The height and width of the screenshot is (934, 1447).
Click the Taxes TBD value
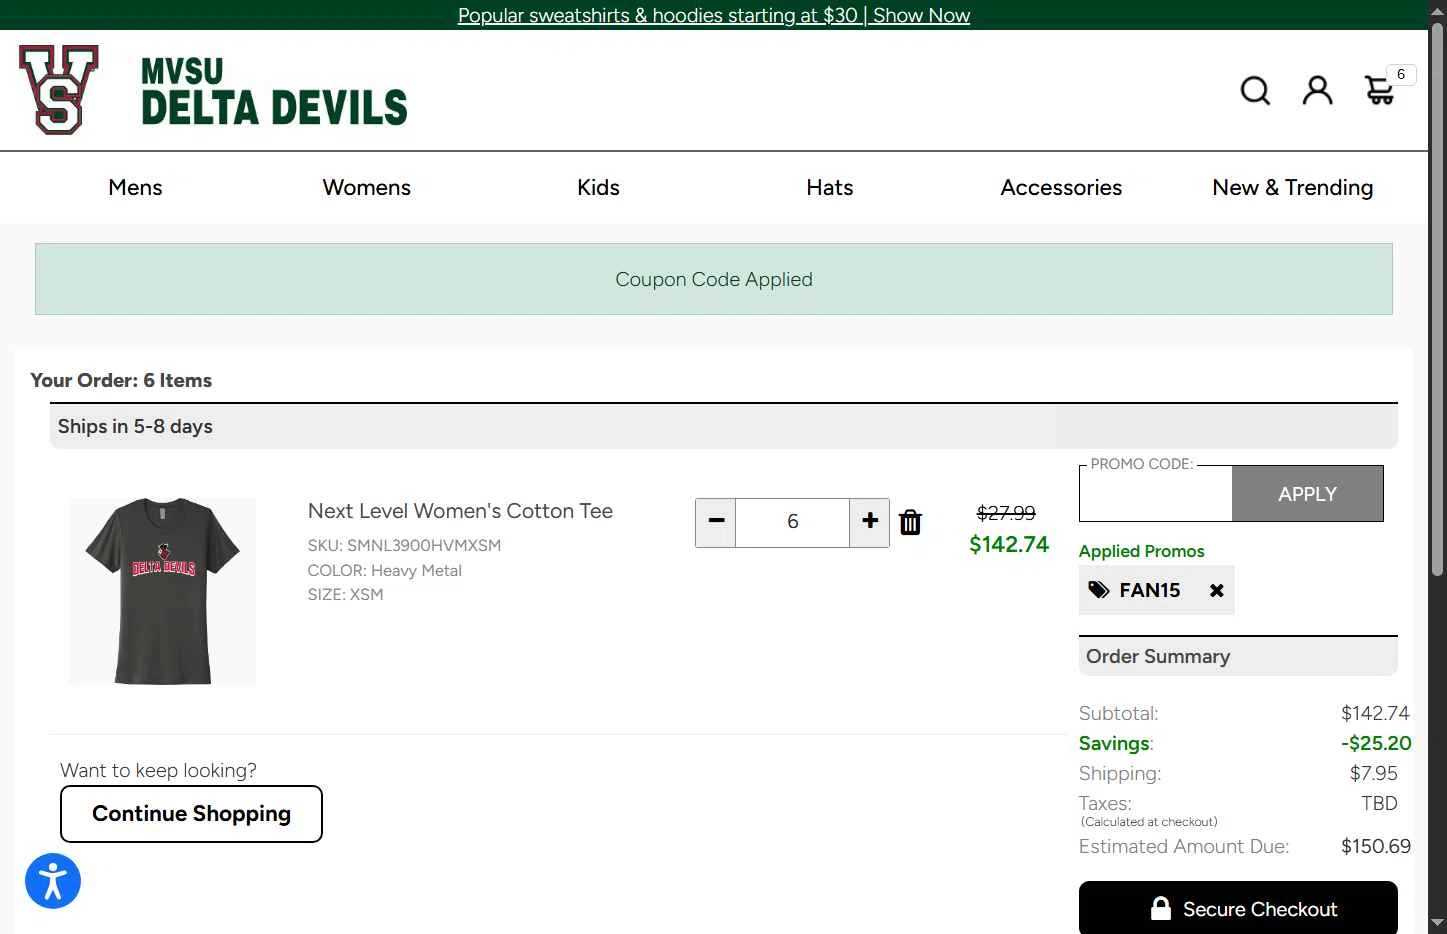click(1379, 803)
